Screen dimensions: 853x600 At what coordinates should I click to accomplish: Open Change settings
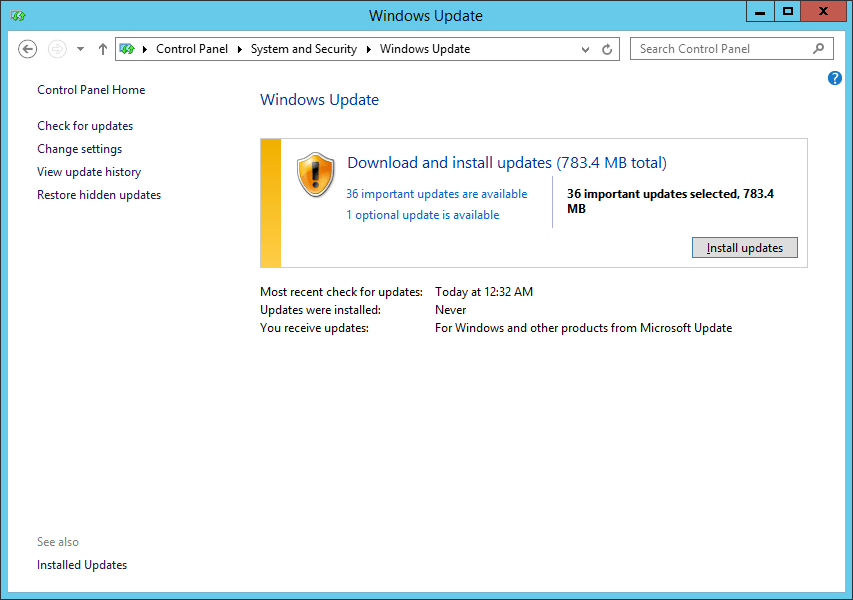(79, 149)
